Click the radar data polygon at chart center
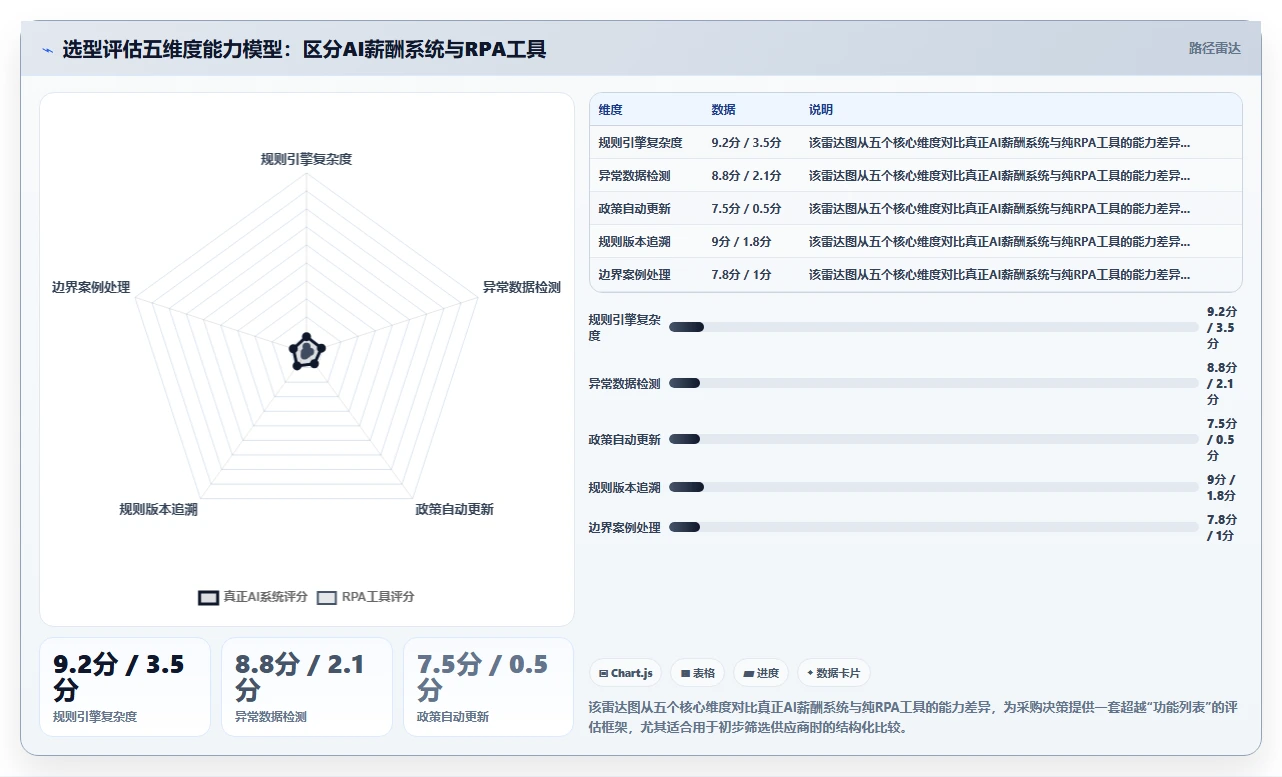Viewport: 1282px width, 777px height. (306, 351)
